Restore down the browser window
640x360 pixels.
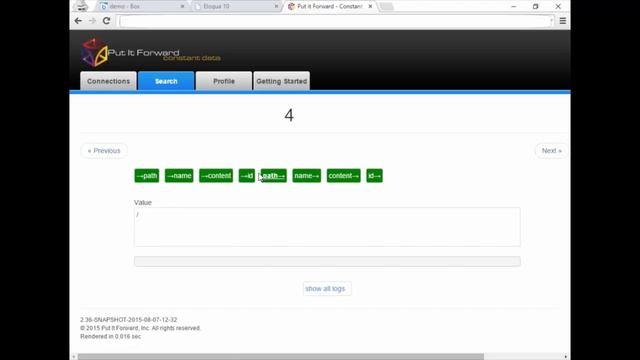(536, 7)
